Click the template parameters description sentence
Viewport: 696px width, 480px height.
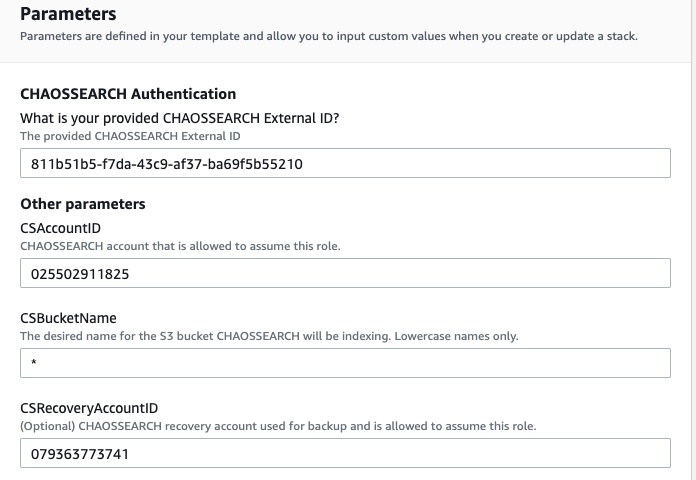(x=329, y=36)
